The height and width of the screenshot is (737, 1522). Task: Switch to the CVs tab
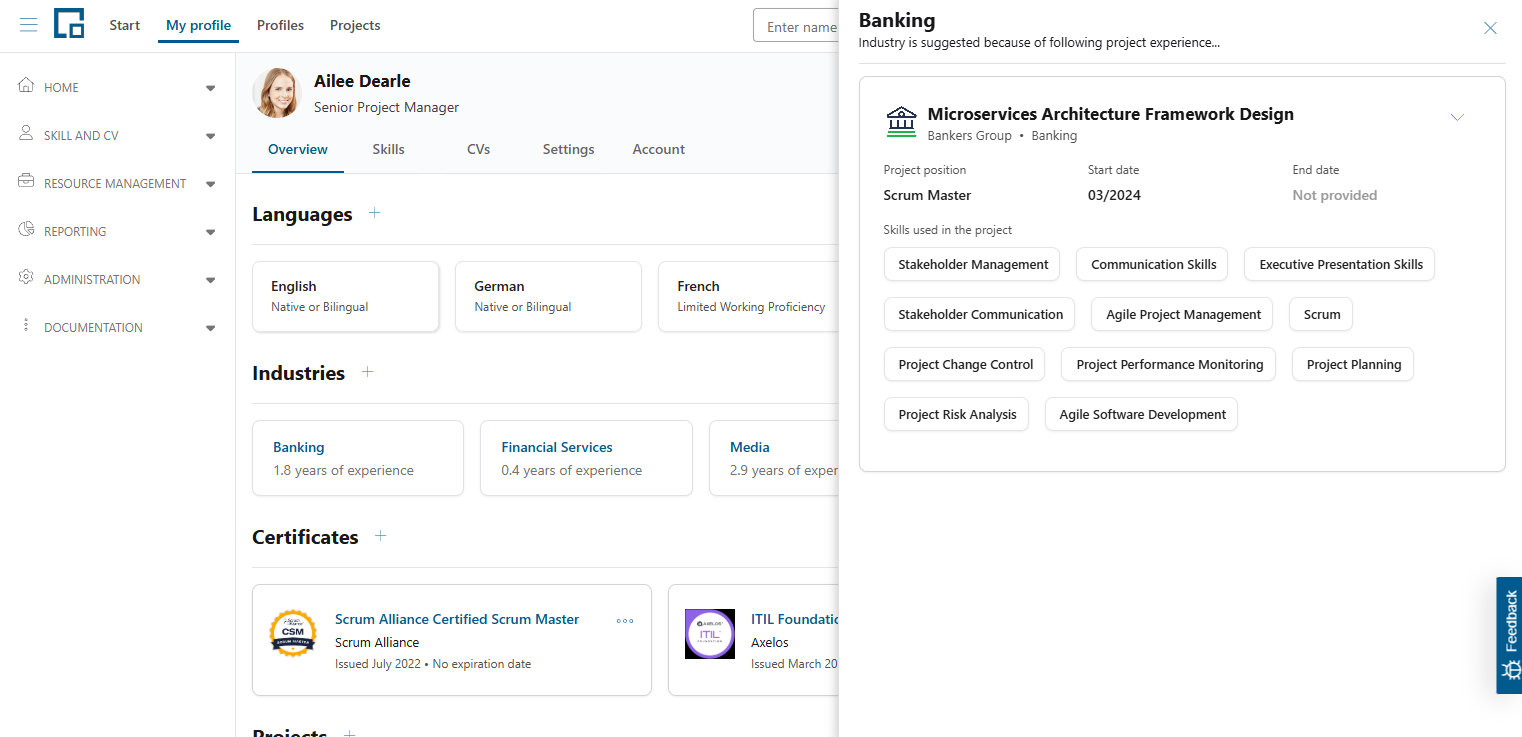point(478,149)
